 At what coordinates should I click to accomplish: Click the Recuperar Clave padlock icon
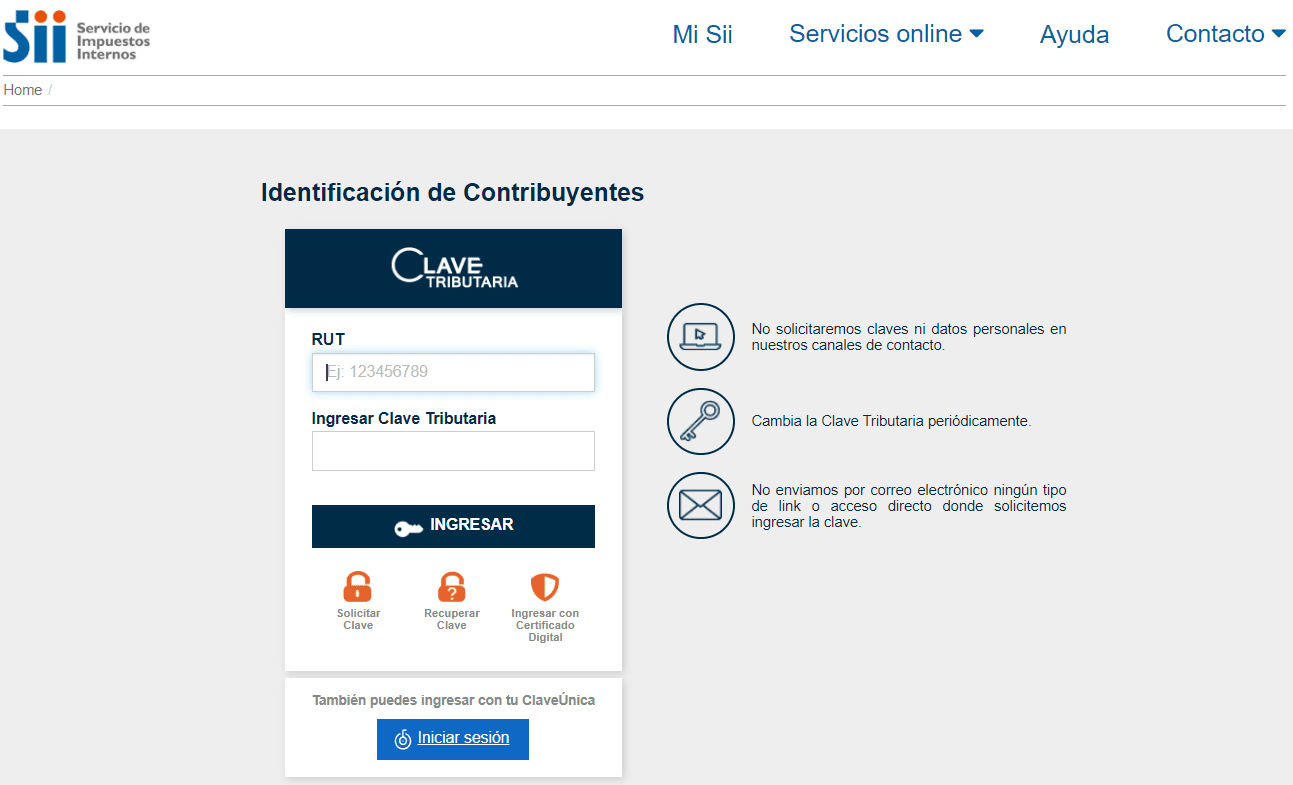coord(452,586)
